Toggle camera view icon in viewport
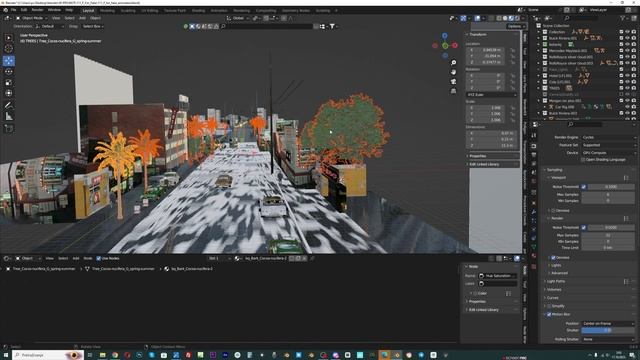This screenshot has height=360, width=640. (x=453, y=82)
